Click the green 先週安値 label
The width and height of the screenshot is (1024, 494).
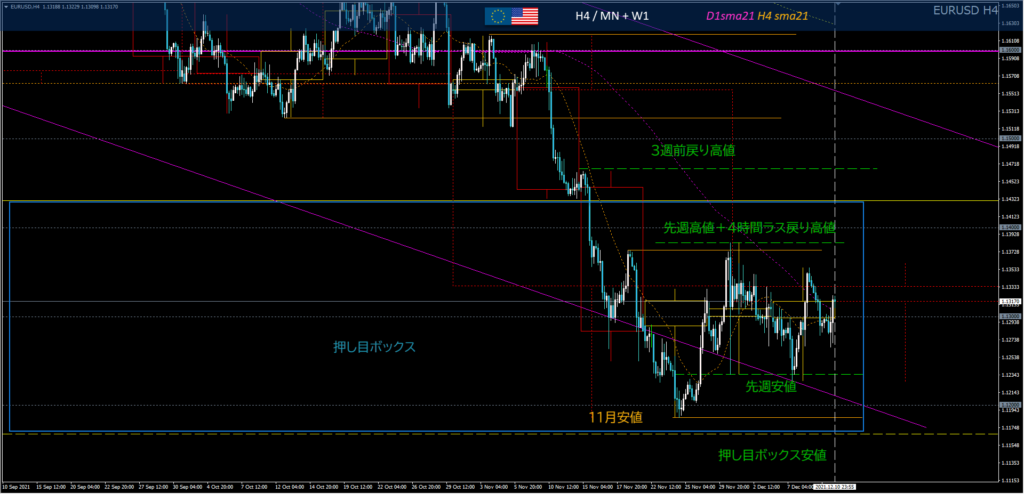771,386
